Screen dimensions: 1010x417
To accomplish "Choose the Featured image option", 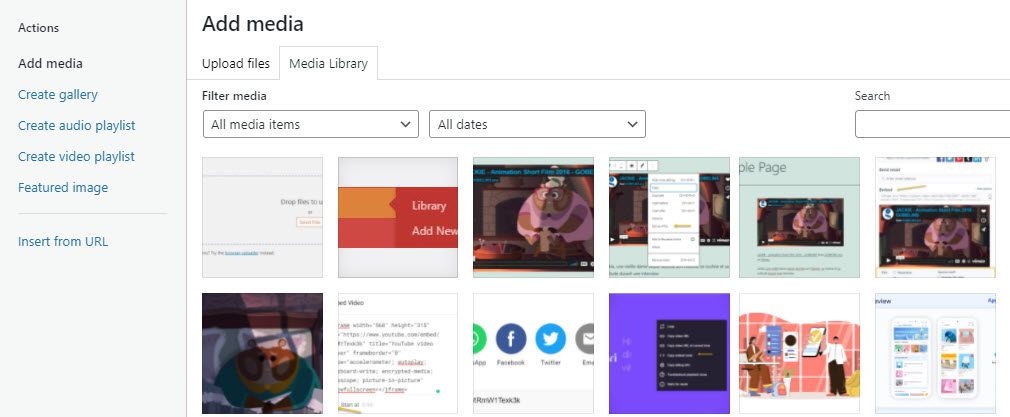I will tap(62, 188).
